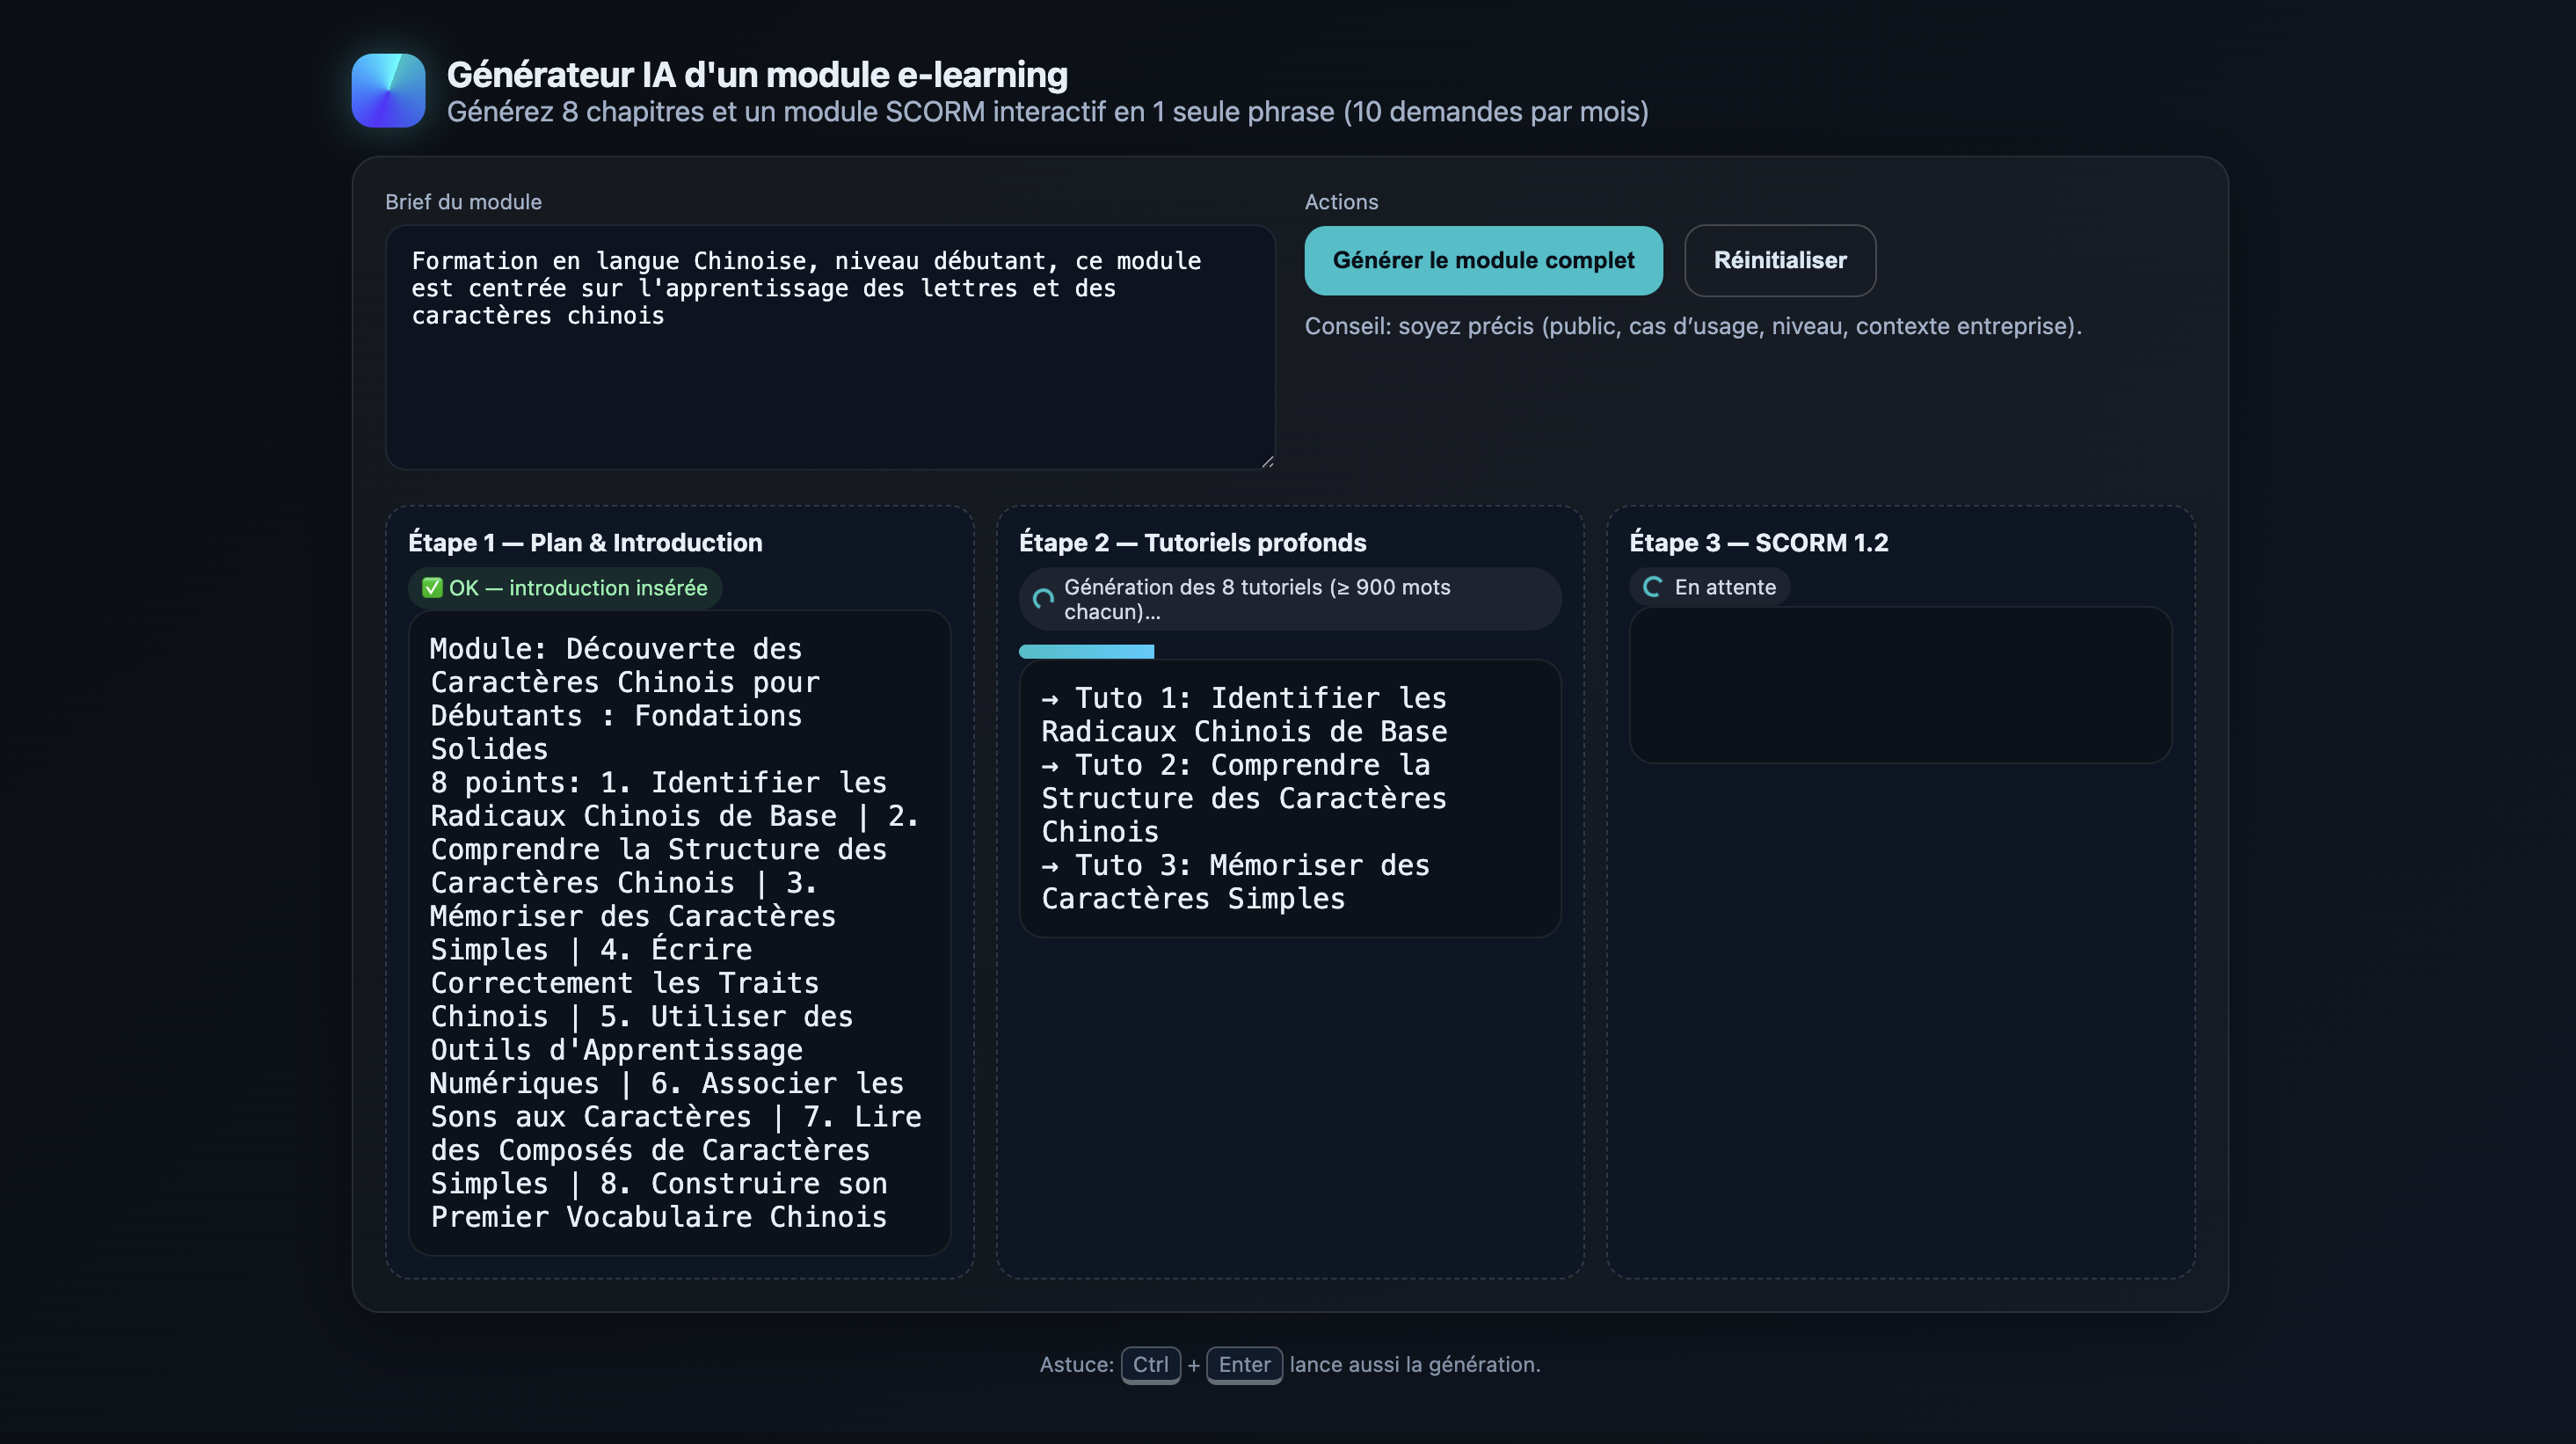
Task: Click the Enter key badge
Action: (x=1244, y=1364)
